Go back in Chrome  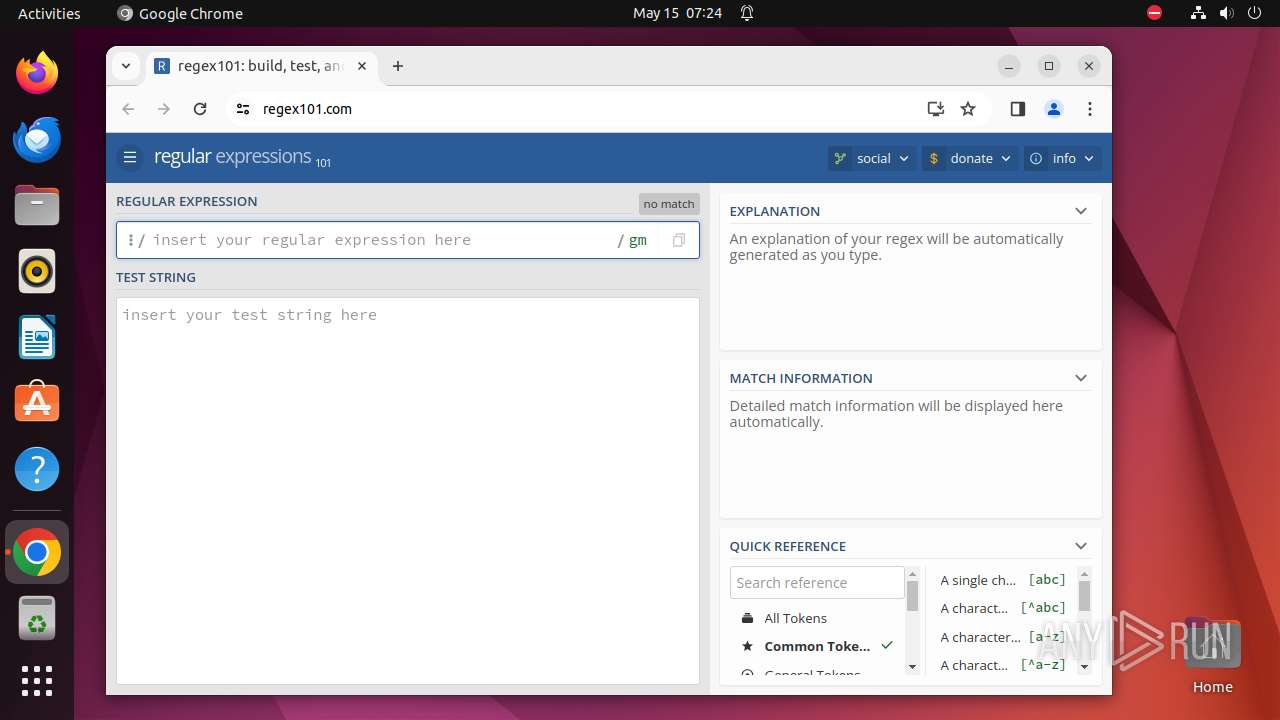pos(128,109)
